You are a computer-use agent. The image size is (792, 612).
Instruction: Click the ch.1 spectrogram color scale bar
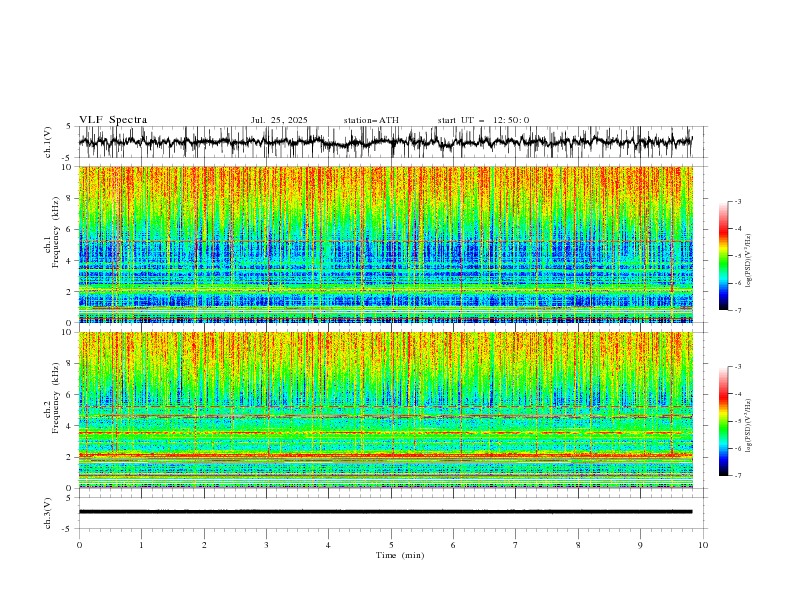pos(723,256)
